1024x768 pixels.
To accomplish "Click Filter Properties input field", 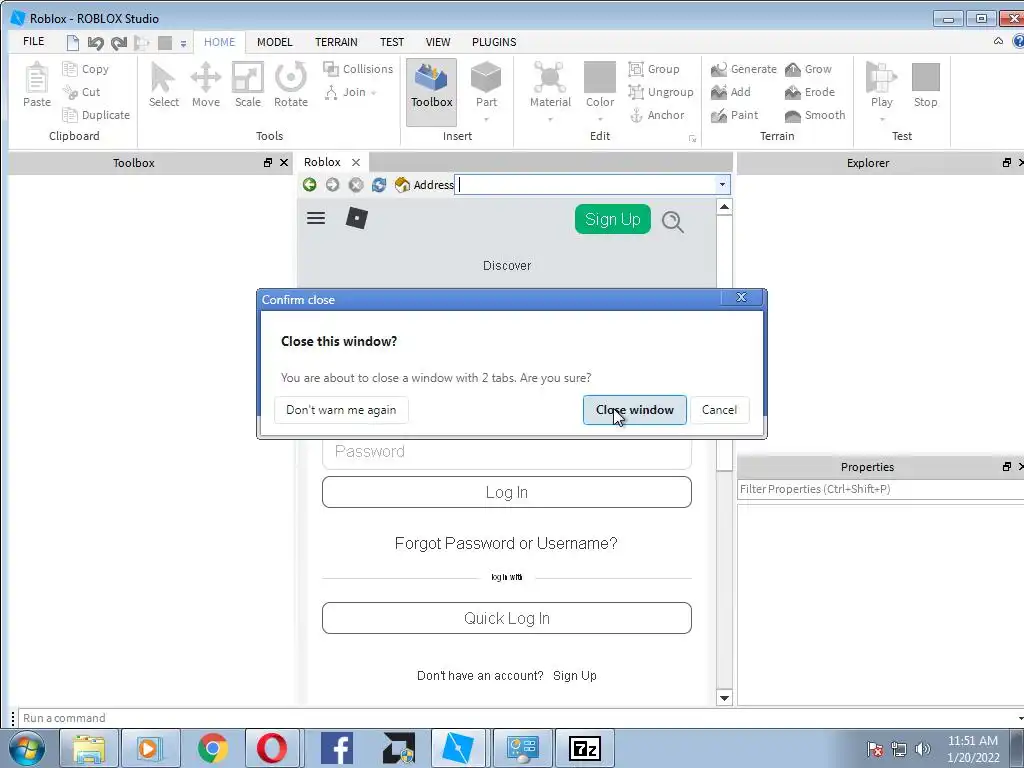I will tap(880, 489).
